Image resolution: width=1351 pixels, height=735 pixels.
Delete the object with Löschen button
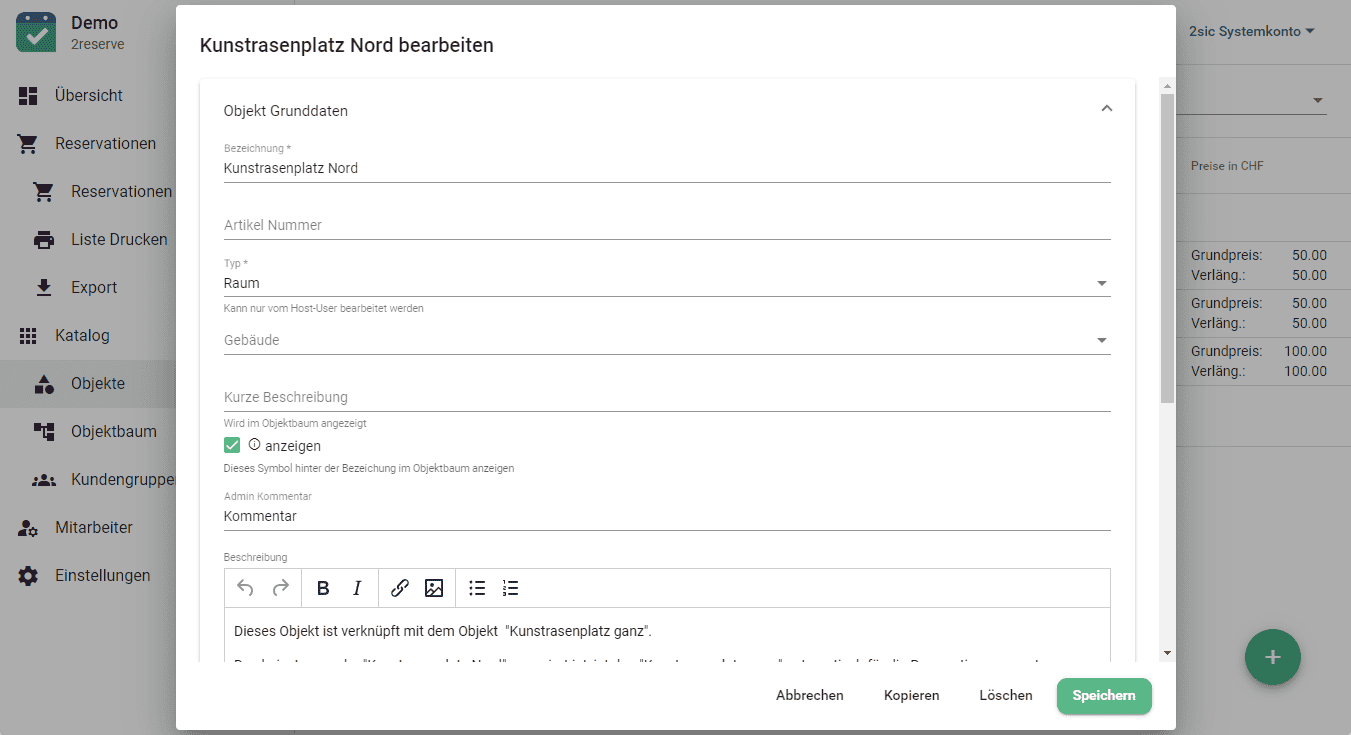pyautogui.click(x=1005, y=695)
